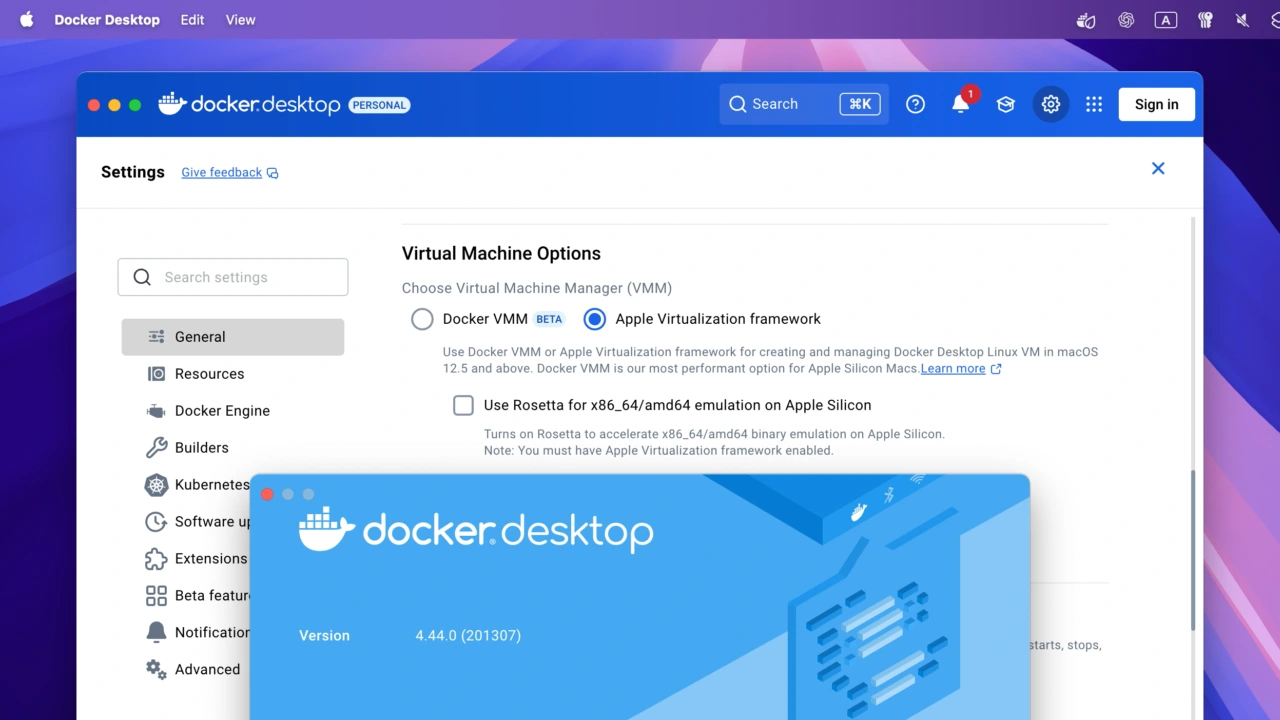Click the settings page vertical scrollbar

point(1193,550)
